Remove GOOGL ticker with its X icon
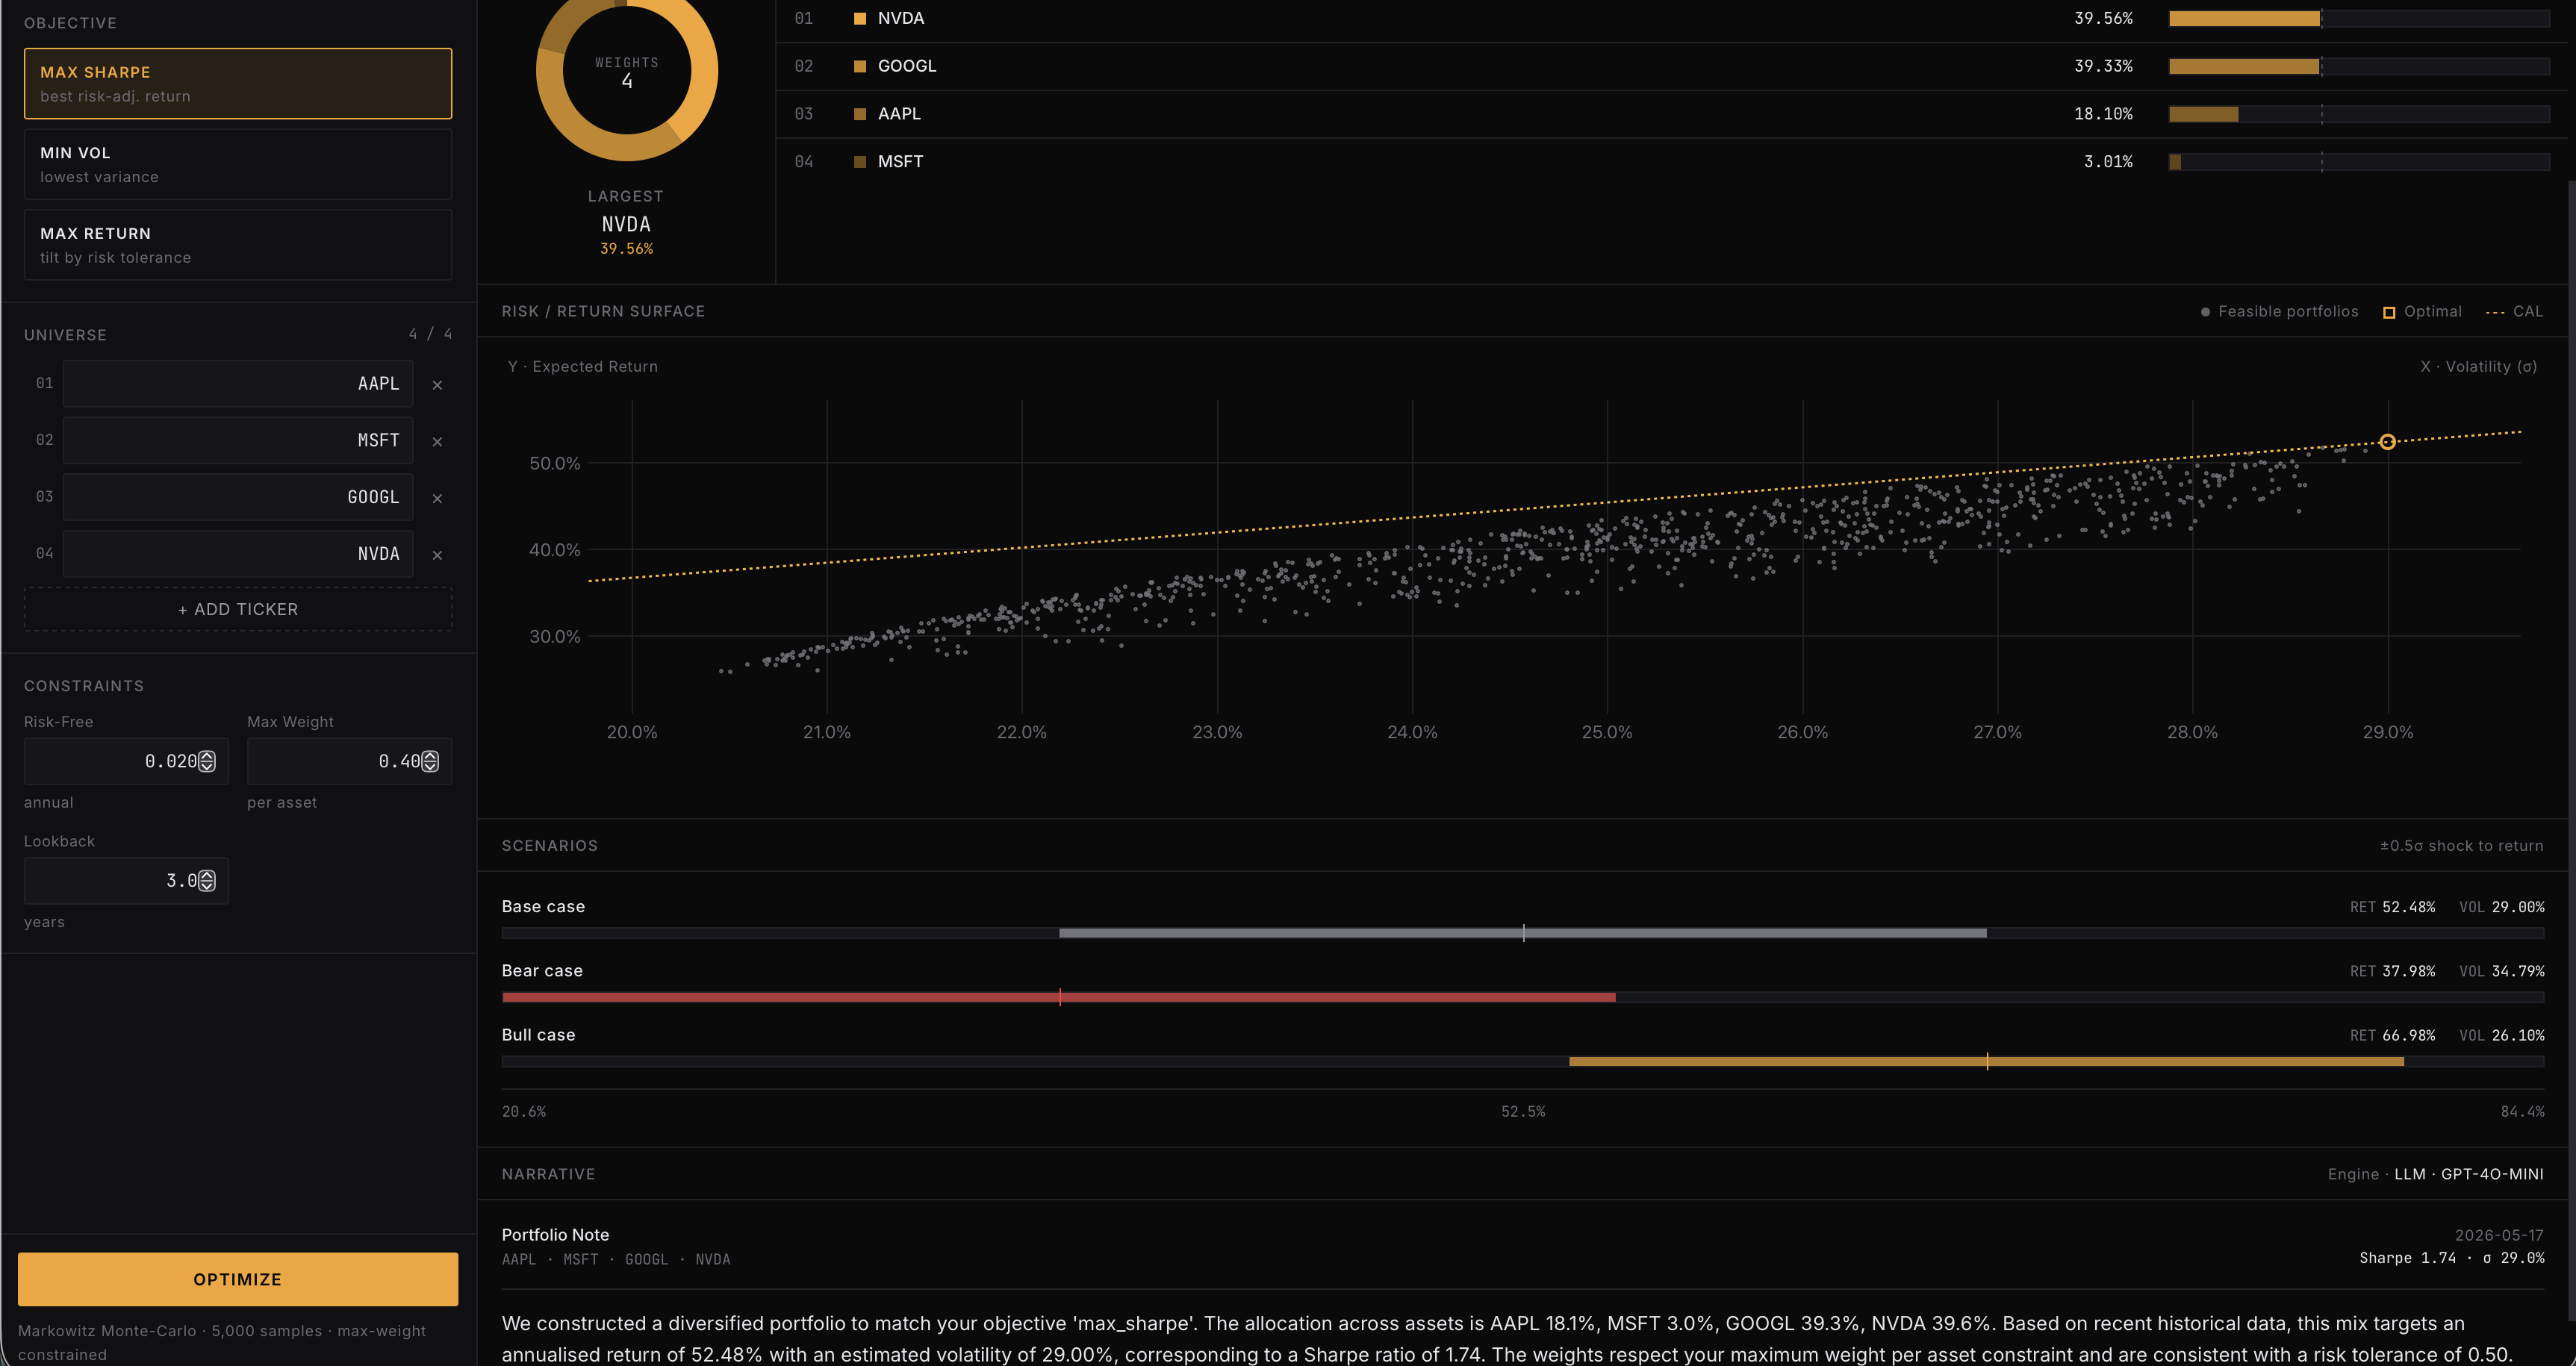The image size is (2576, 1366). click(437, 498)
